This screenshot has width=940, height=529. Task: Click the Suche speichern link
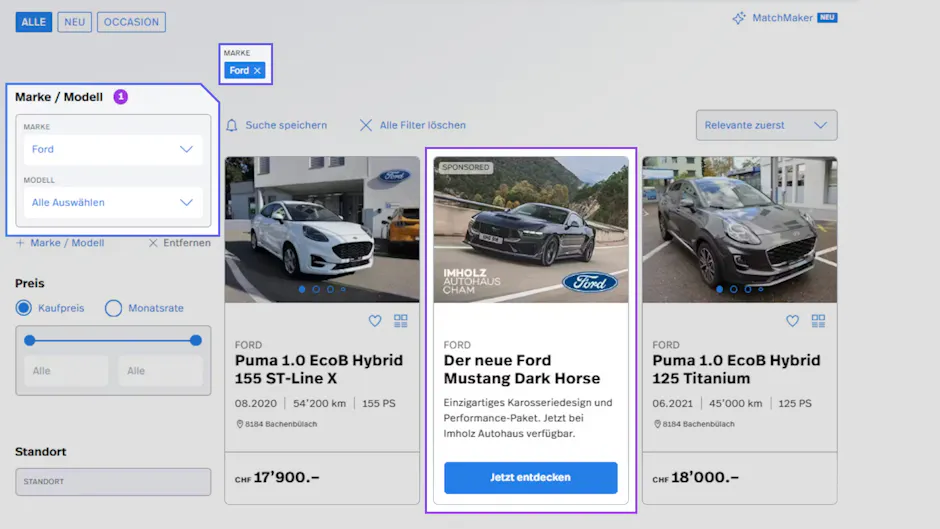click(286, 125)
